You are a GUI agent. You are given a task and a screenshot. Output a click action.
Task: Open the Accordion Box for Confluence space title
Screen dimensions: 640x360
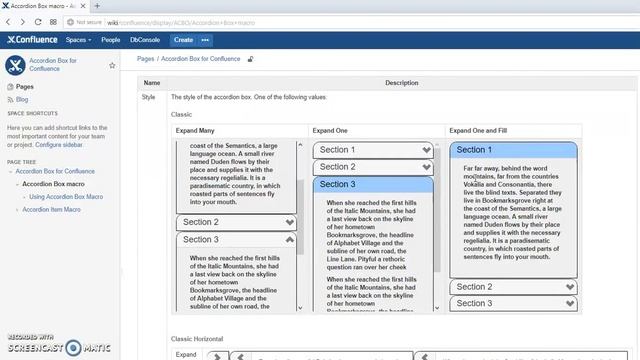tap(53, 64)
